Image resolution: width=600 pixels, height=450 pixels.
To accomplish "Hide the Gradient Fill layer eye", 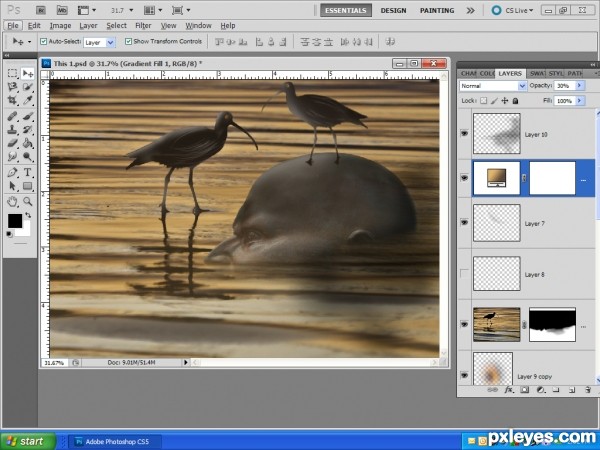I will point(464,178).
